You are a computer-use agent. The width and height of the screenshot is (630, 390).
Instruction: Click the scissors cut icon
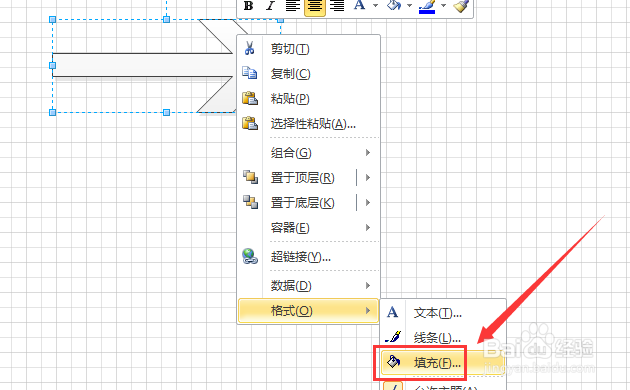point(249,48)
